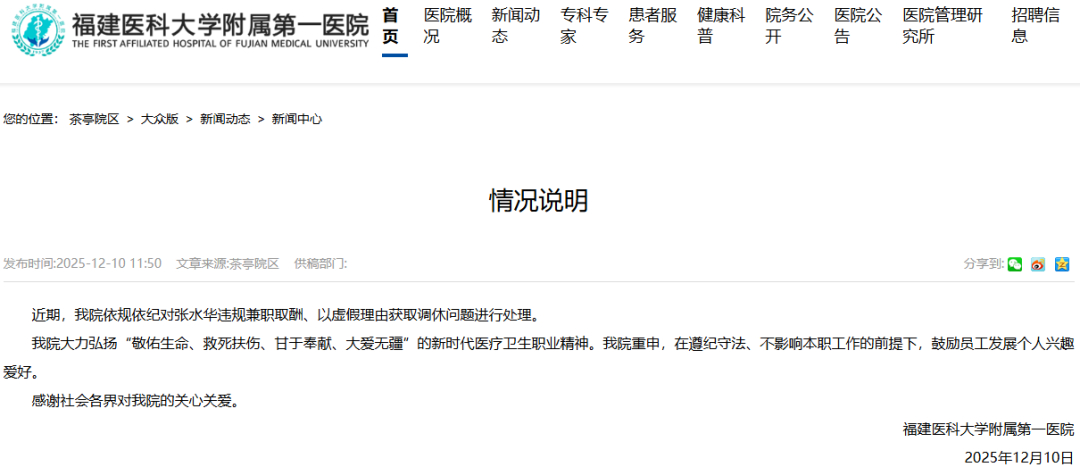The height and width of the screenshot is (467, 1080).
Task: Click 新闻中心 breadcrumb link
Action: point(297,119)
